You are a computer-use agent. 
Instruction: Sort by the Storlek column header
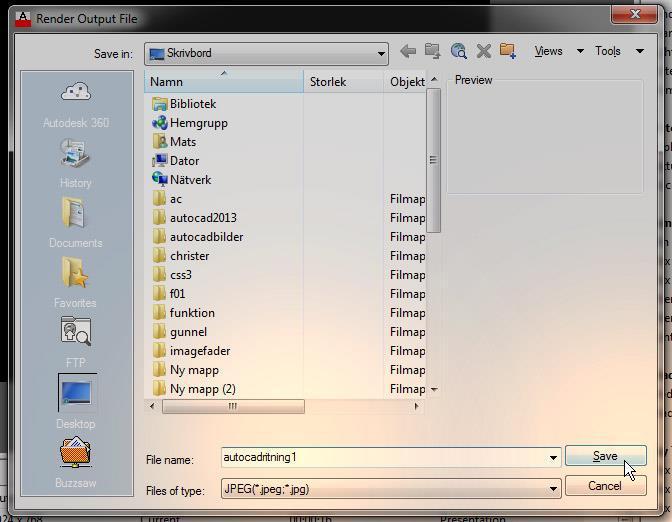point(343,81)
